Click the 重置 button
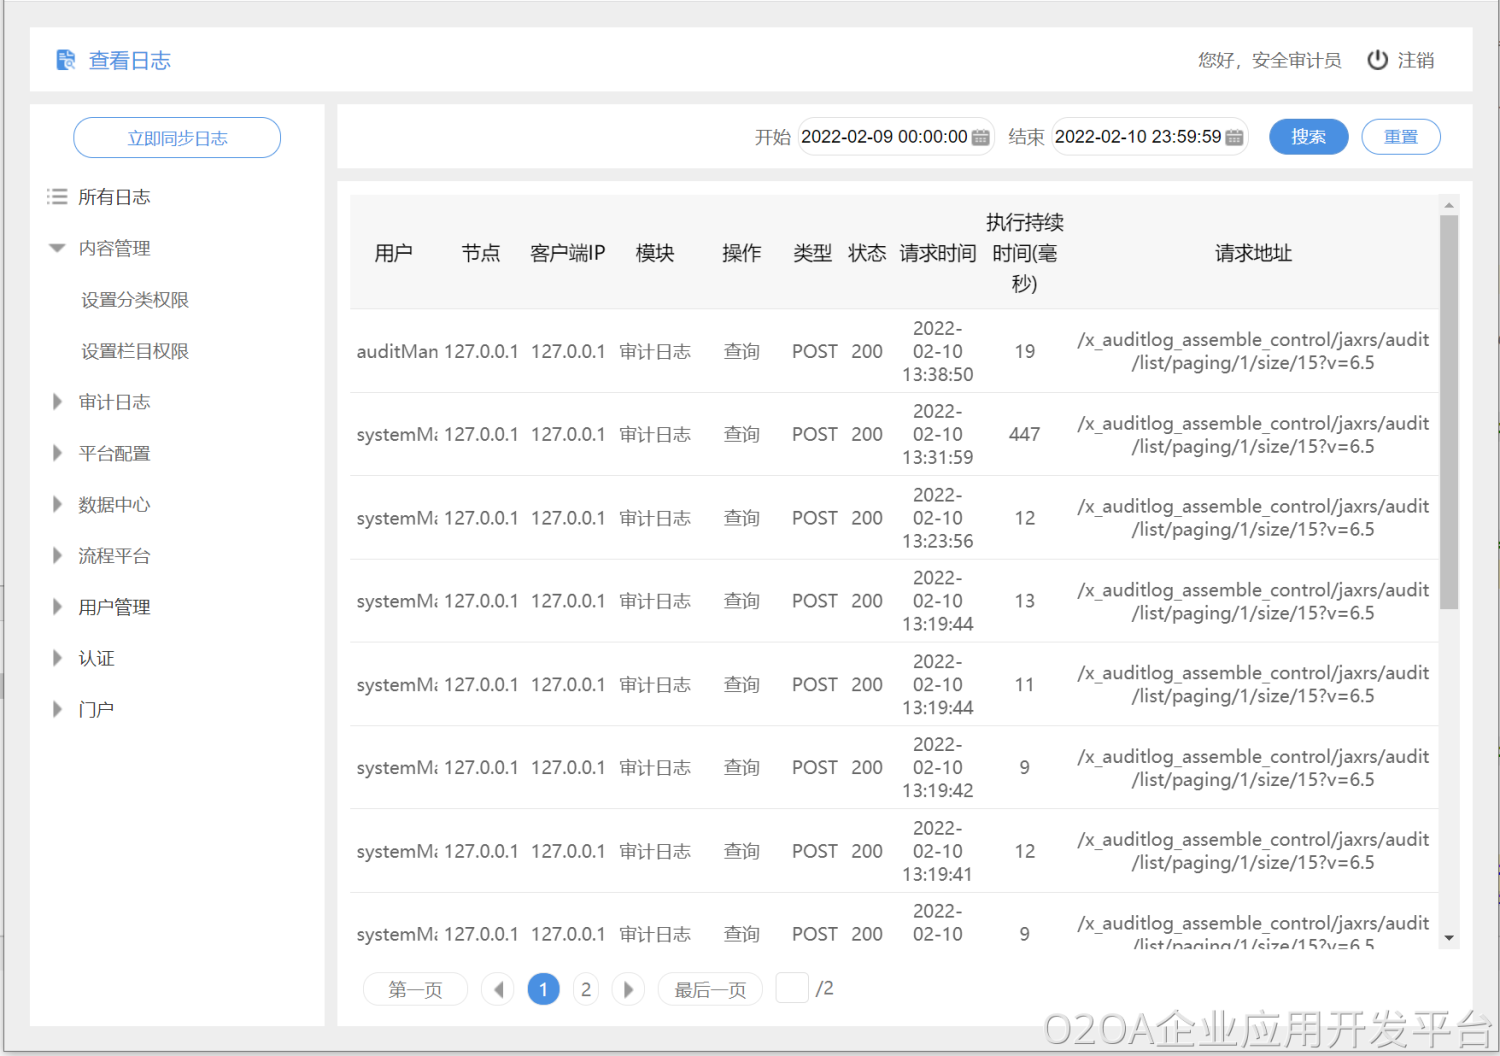Screen dimensions: 1500x1056 pyautogui.click(x=1400, y=137)
